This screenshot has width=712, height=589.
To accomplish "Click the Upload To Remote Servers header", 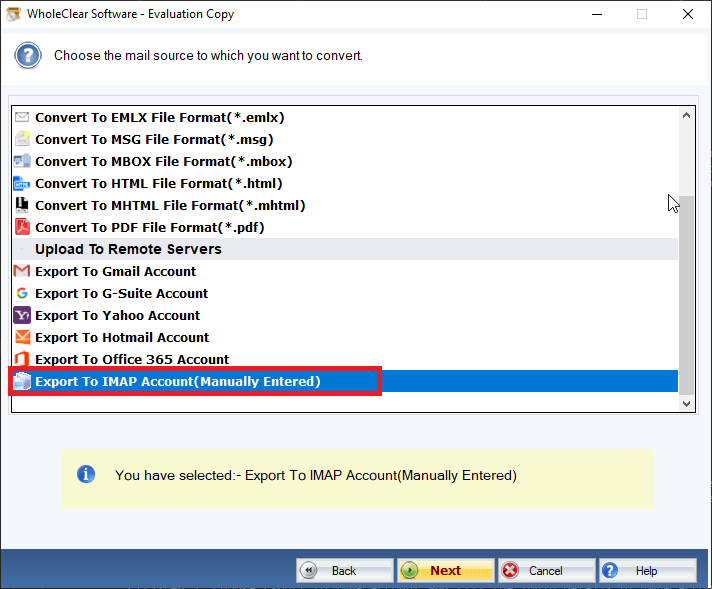I will 128,250.
